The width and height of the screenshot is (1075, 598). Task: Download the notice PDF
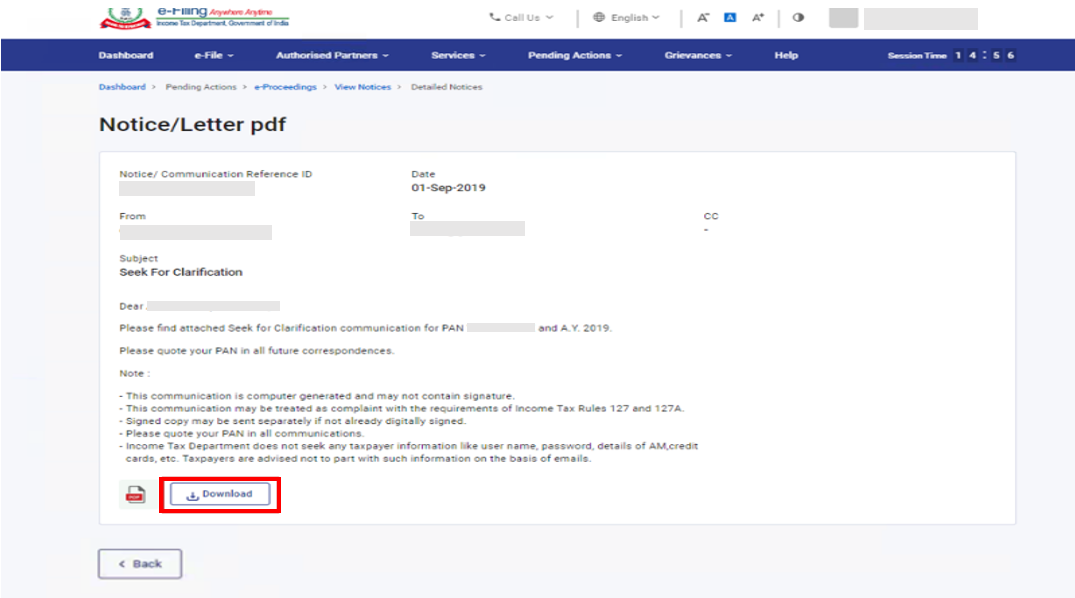220,494
